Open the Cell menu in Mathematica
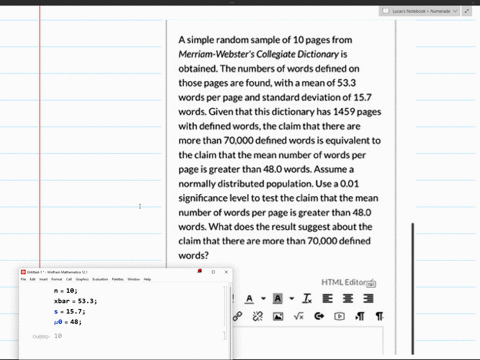The image size is (480, 360). pos(69,279)
